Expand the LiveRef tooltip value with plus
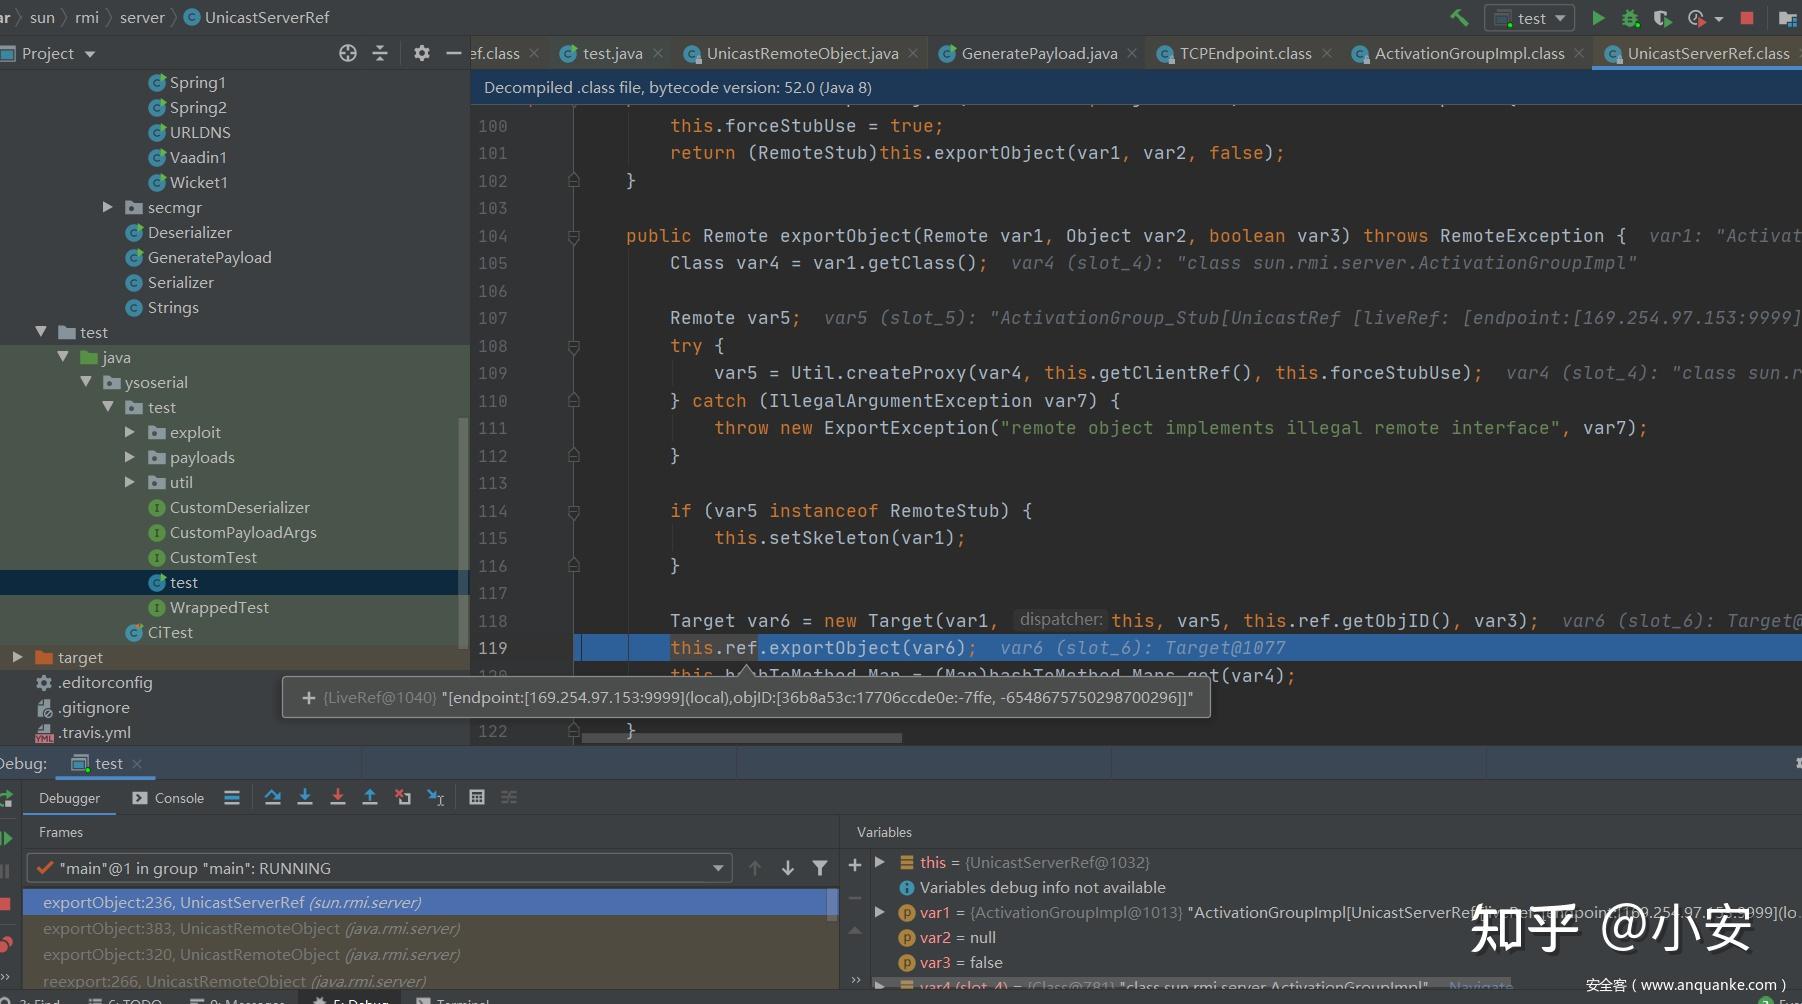Image resolution: width=1802 pixels, height=1004 pixels. click(x=309, y=697)
